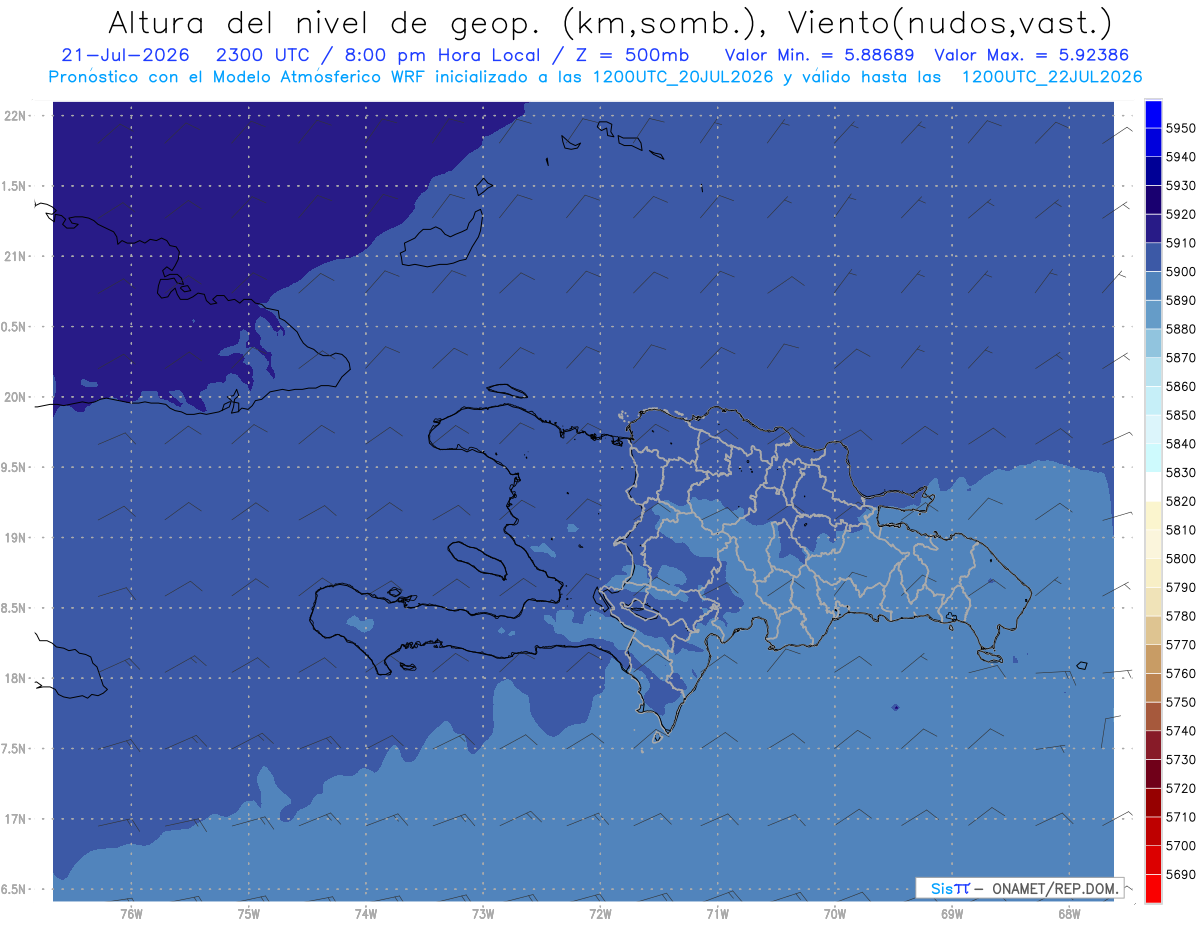Click the 9.5N latitude axis label

15,467
